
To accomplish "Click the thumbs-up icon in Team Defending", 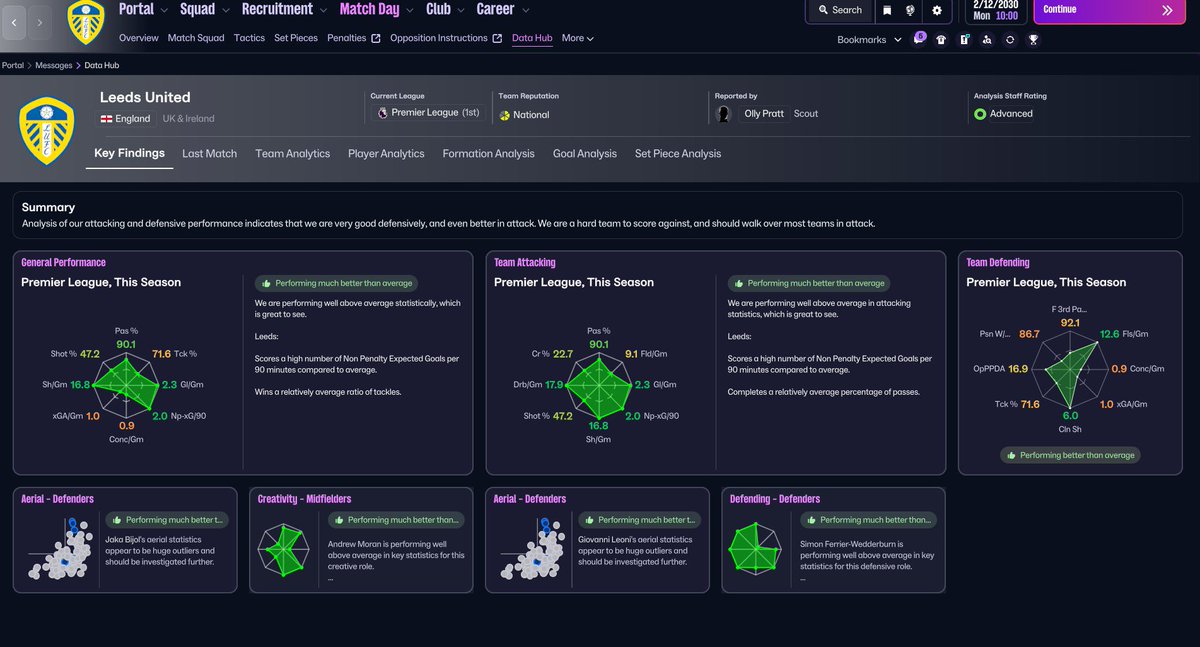I will tap(1012, 455).
